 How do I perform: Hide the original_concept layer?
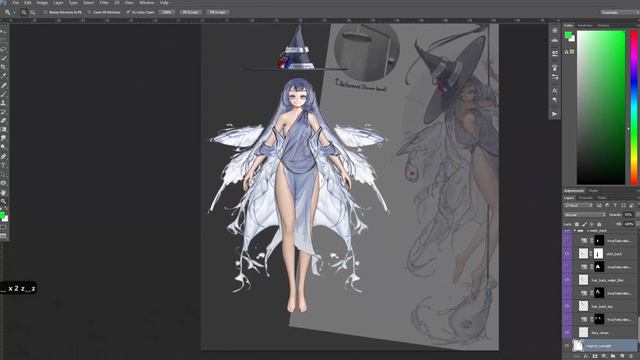click(x=567, y=346)
